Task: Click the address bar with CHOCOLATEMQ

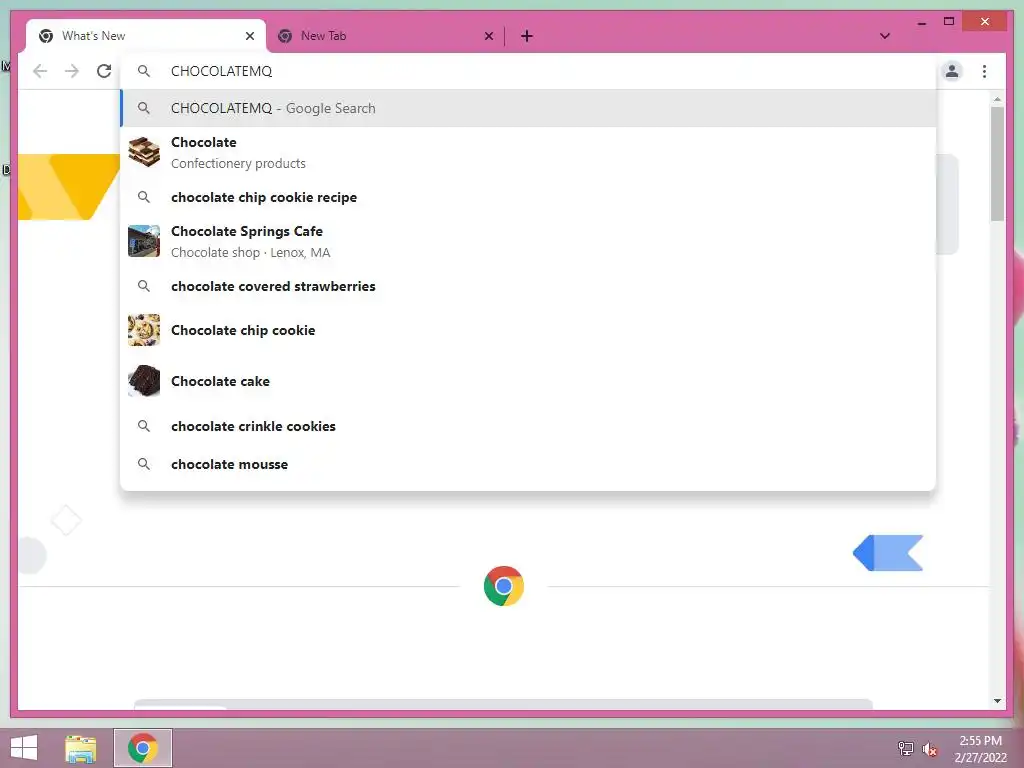Action: coord(528,71)
